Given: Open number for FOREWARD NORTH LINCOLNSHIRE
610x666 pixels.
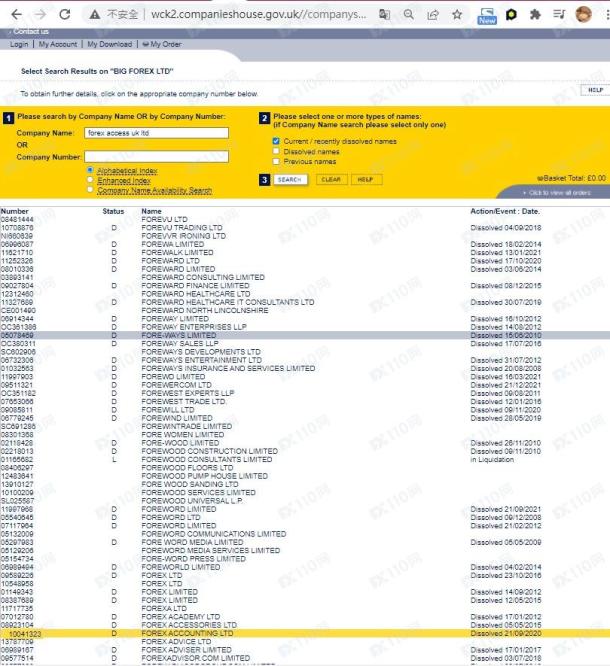Looking at the screenshot, I should tap(18, 310).
